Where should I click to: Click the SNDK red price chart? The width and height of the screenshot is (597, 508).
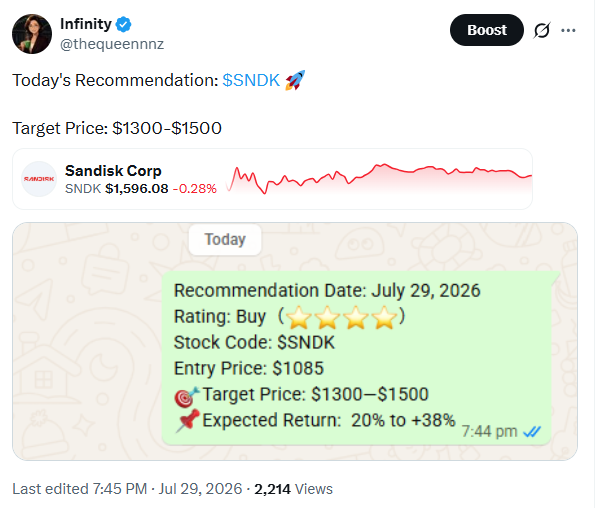click(x=379, y=179)
